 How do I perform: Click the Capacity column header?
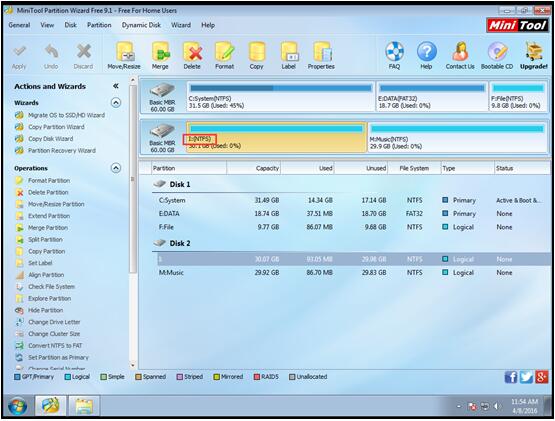pos(254,168)
